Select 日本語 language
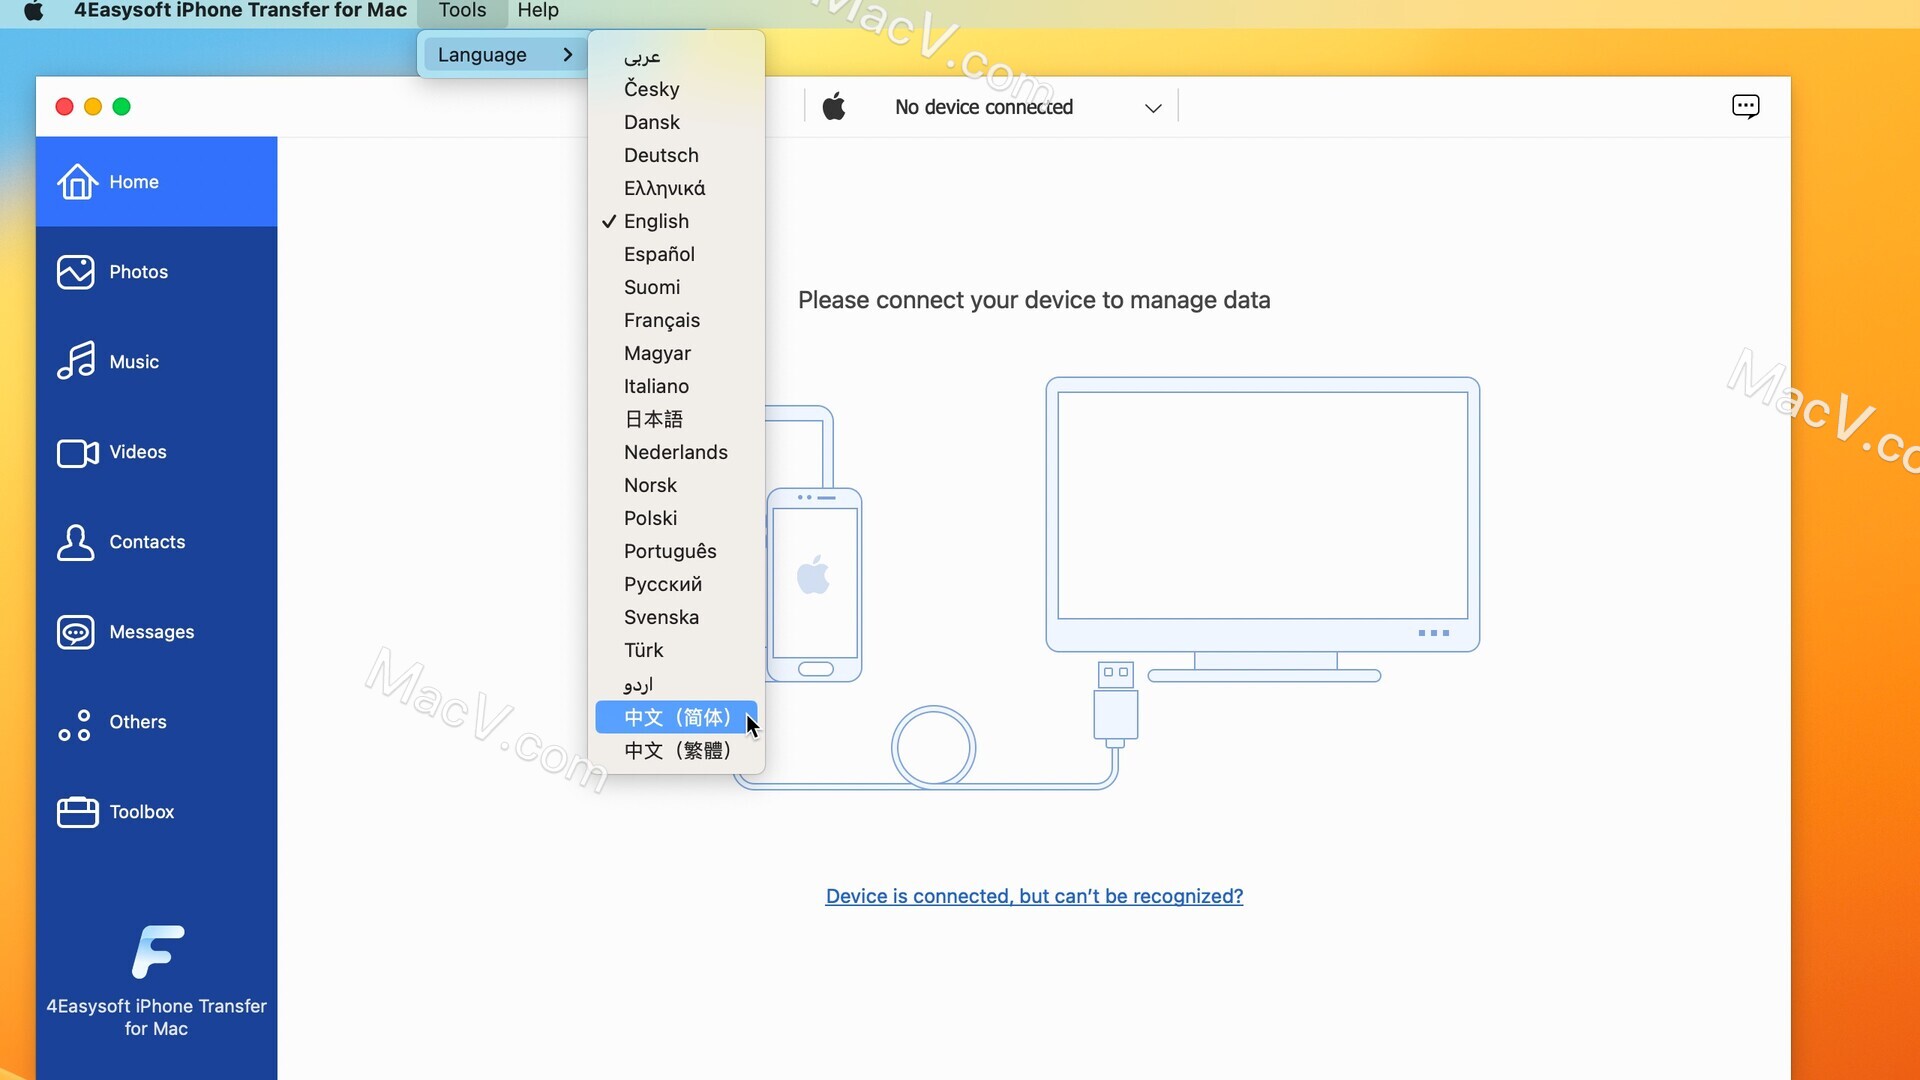This screenshot has height=1080, width=1920. pos(677,419)
